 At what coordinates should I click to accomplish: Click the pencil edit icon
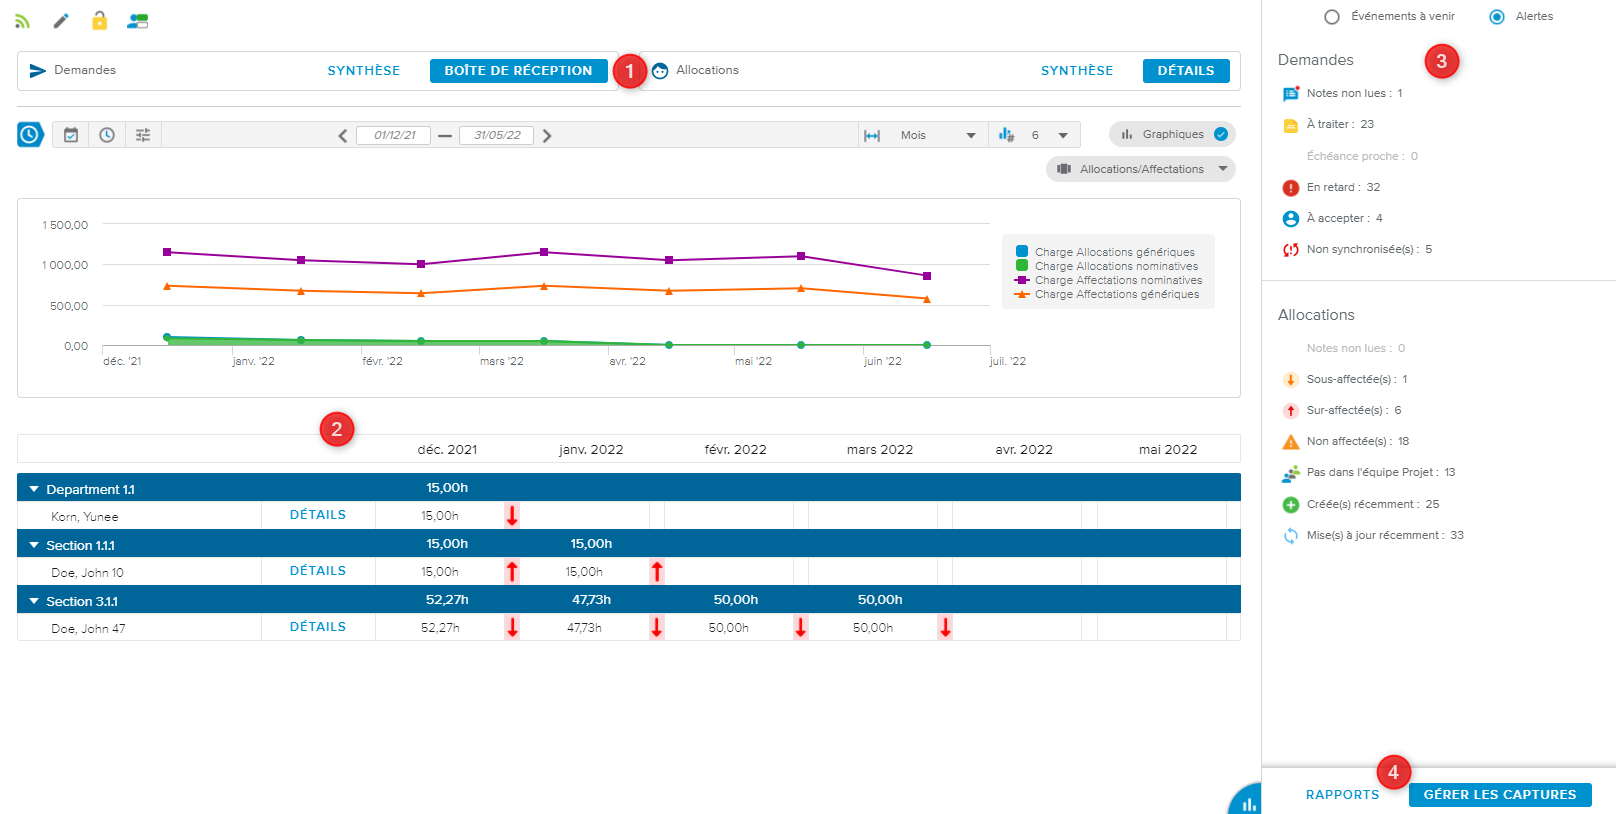(61, 21)
